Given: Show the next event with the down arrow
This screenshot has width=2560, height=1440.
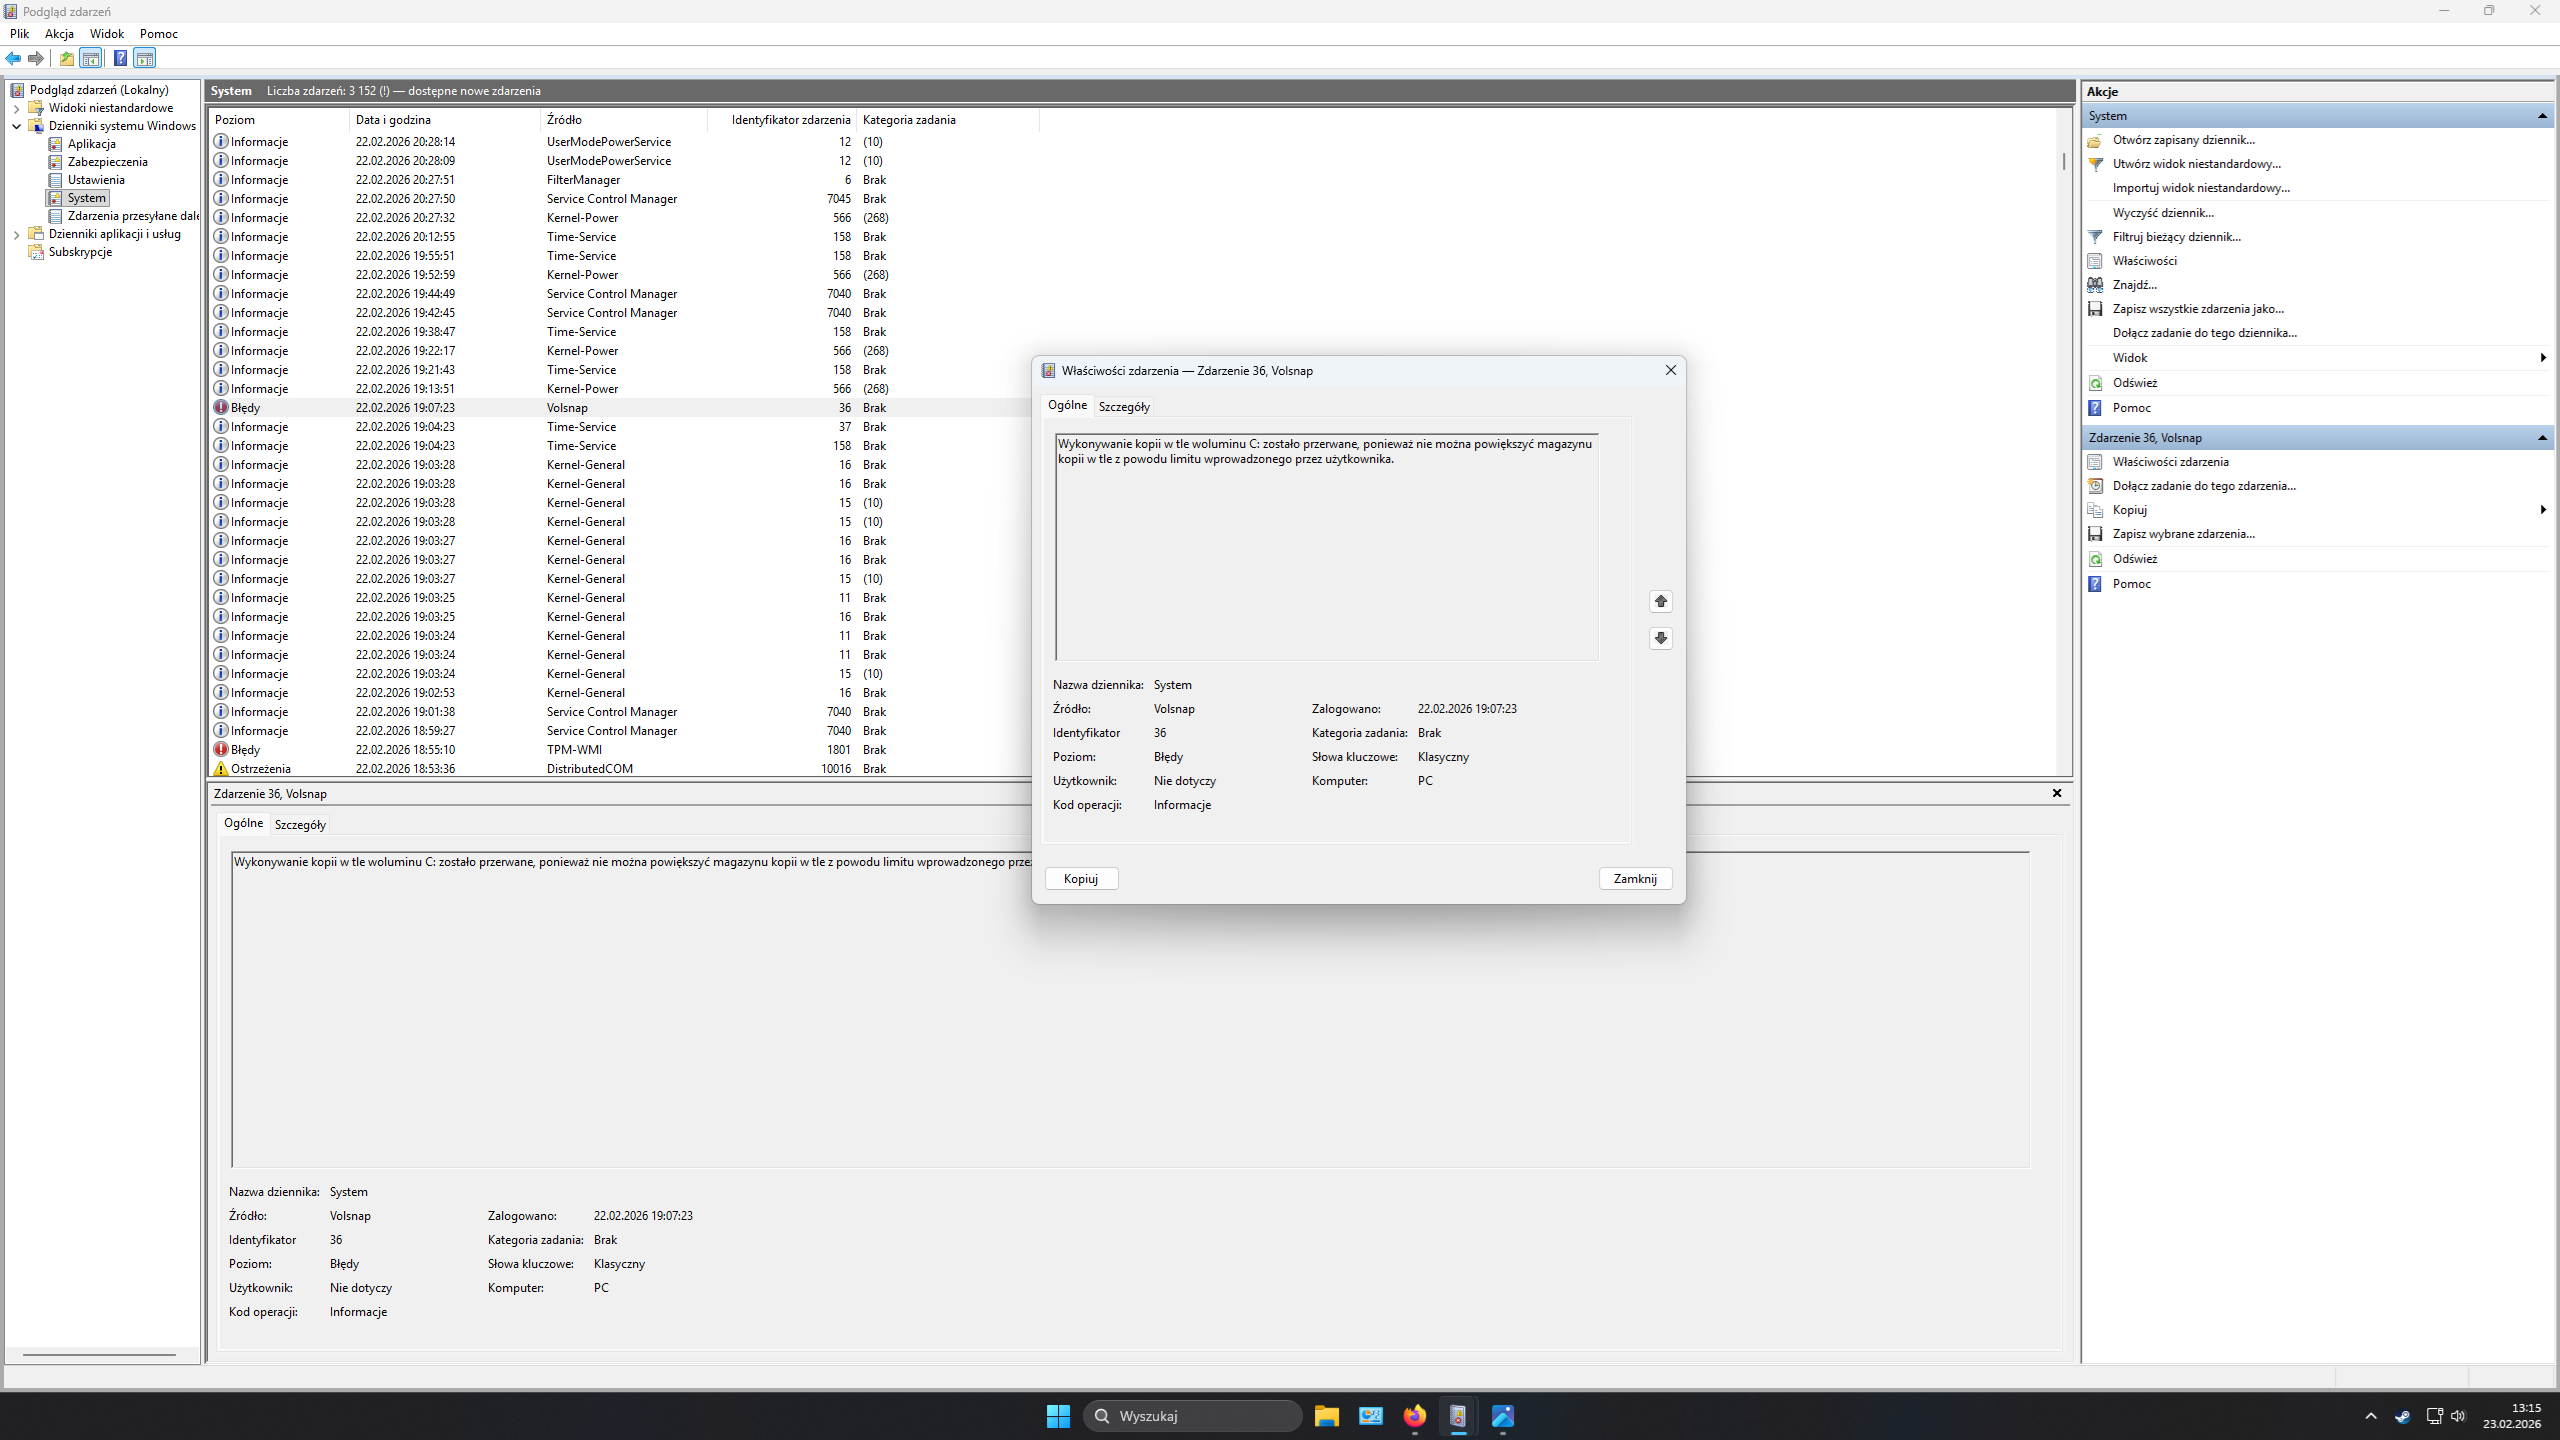Looking at the screenshot, I should point(1660,638).
